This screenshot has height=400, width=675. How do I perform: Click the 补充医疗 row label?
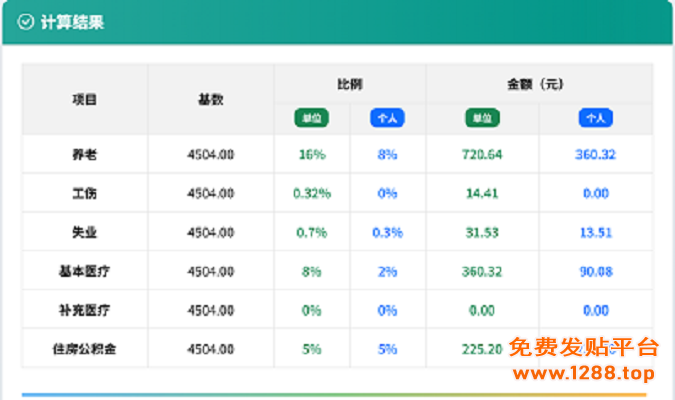coord(84,310)
